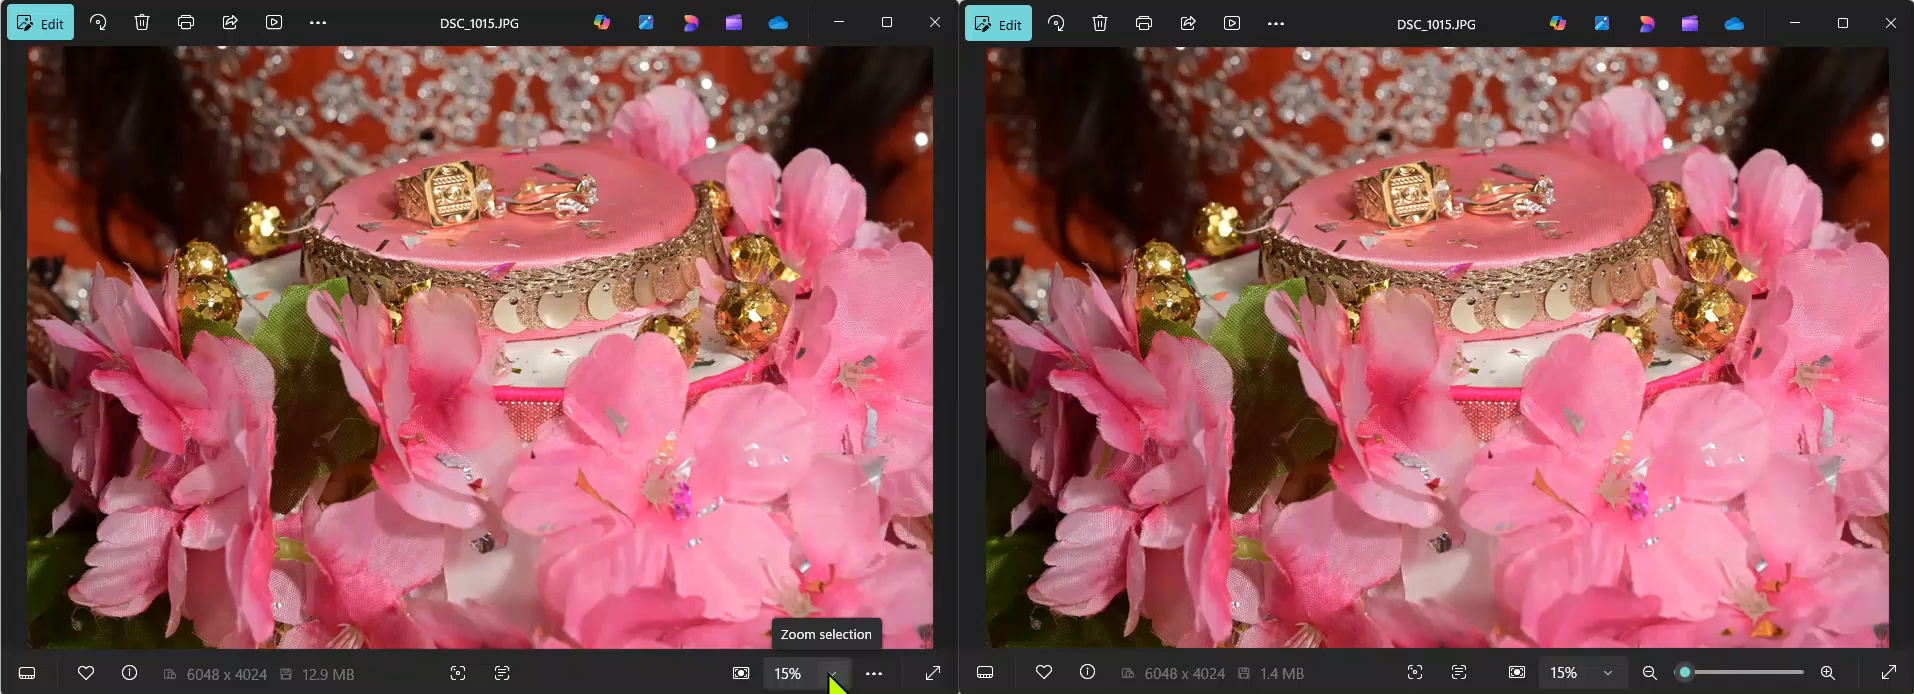Minimize the right Photos window
The image size is (1914, 694).
(x=1795, y=23)
